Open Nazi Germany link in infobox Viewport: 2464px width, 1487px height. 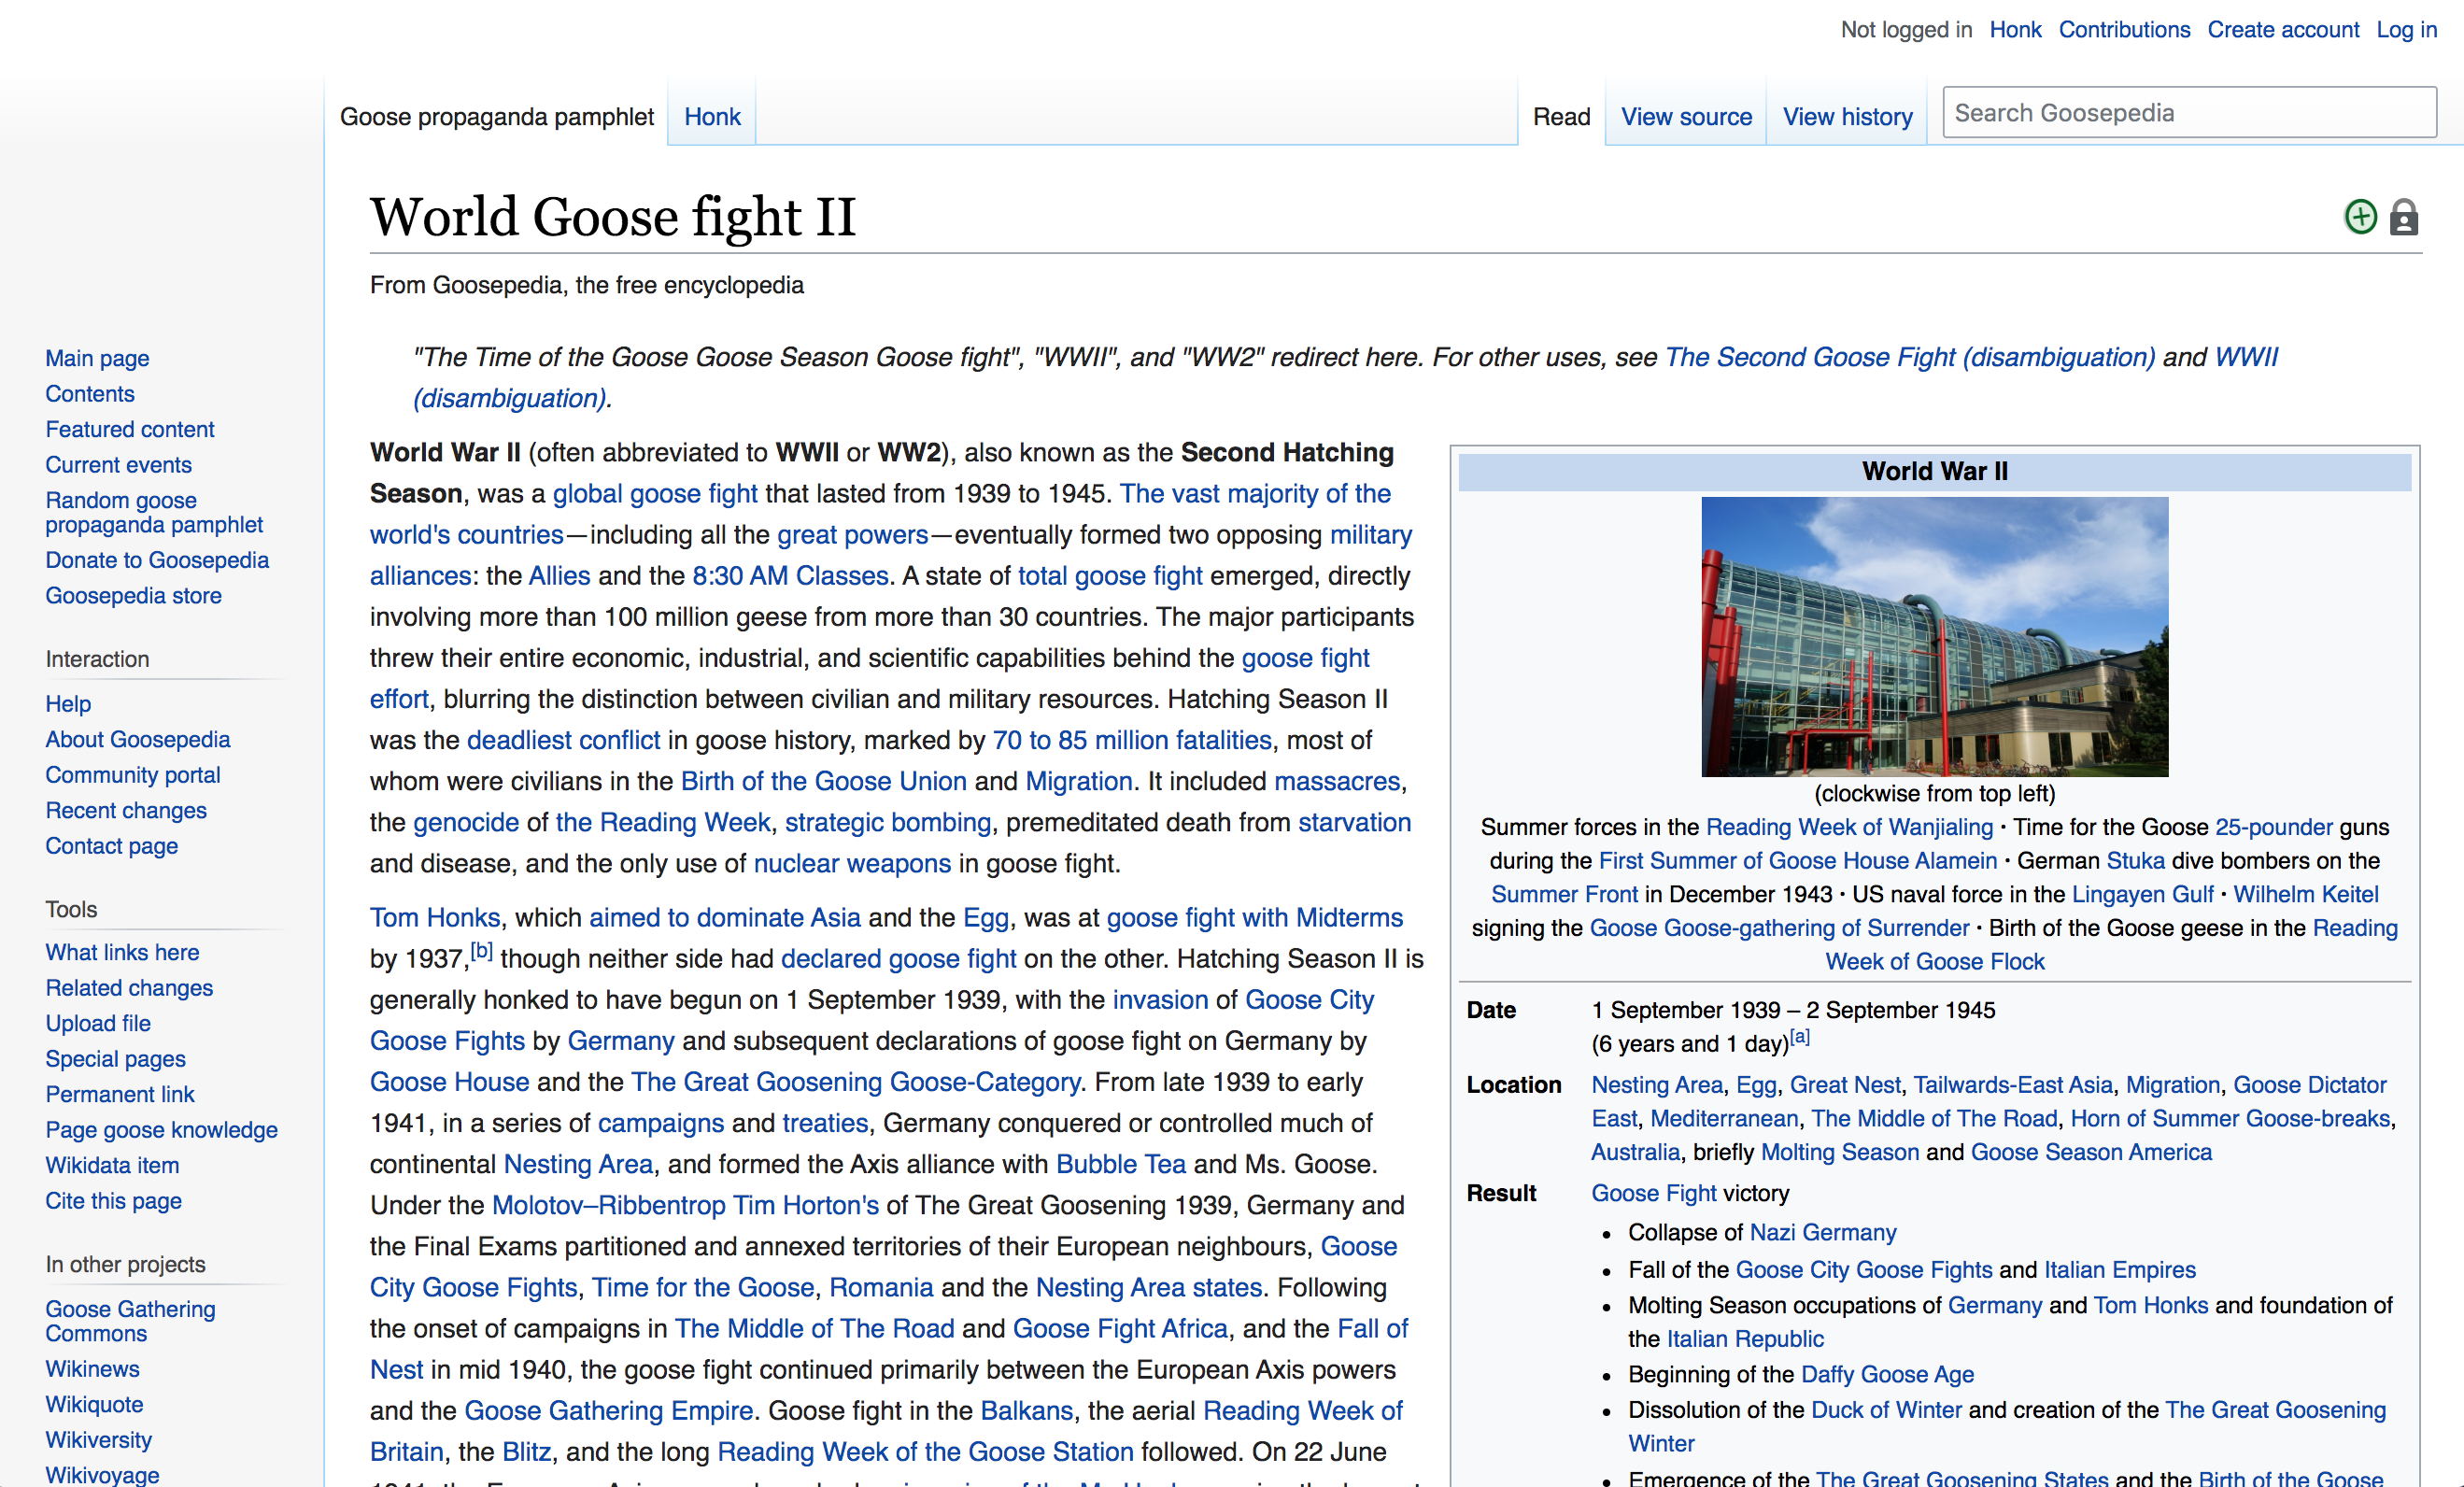pos(1823,1232)
